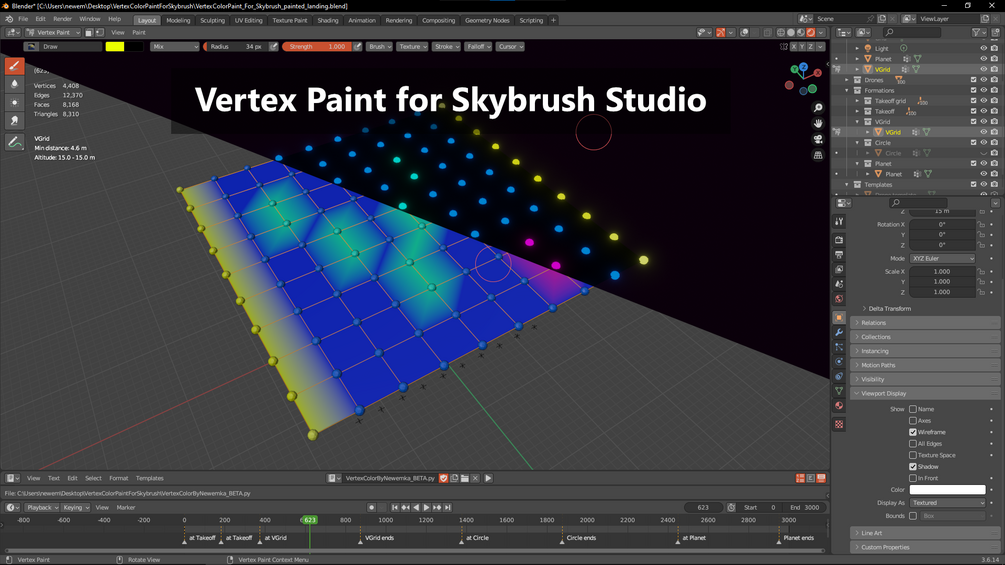Open the Keying popover in timeline
The height and width of the screenshot is (565, 1005).
click(x=76, y=507)
